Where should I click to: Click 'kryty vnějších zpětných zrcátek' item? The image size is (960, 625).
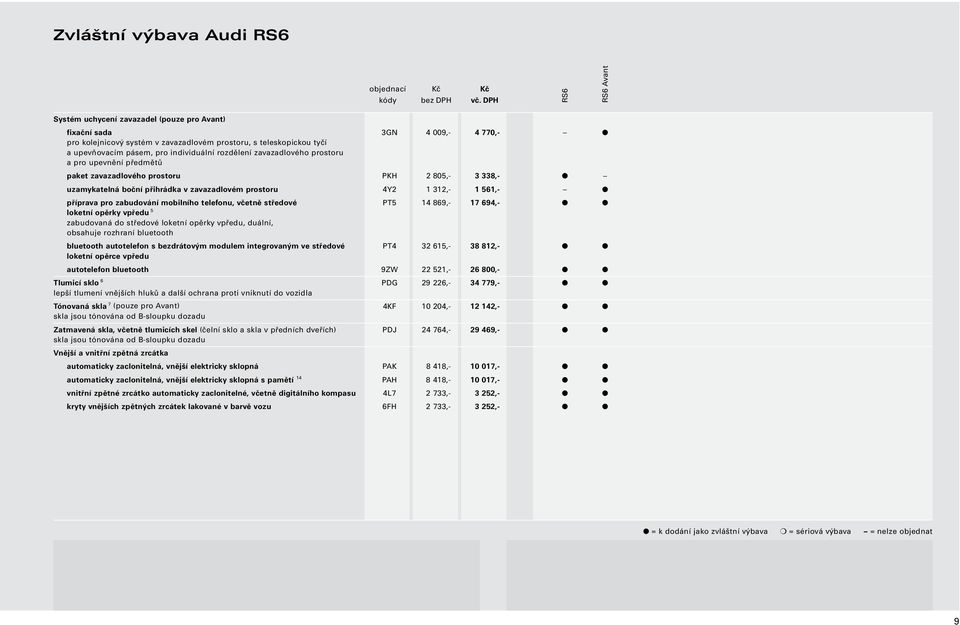(x=169, y=406)
